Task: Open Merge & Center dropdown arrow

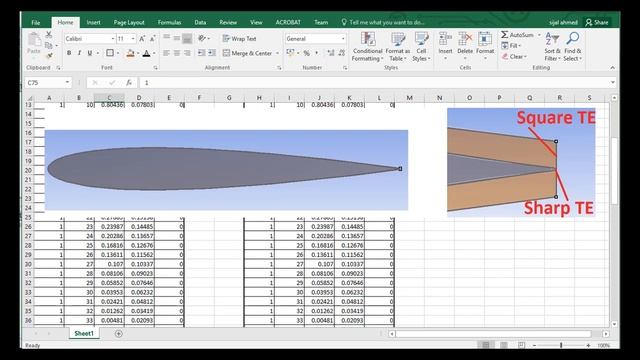Action: [x=278, y=53]
